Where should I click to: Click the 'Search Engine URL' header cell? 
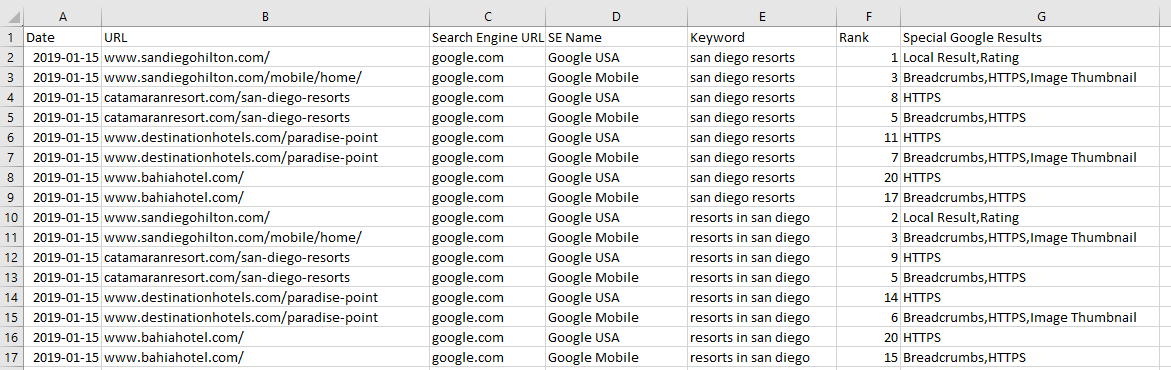488,37
